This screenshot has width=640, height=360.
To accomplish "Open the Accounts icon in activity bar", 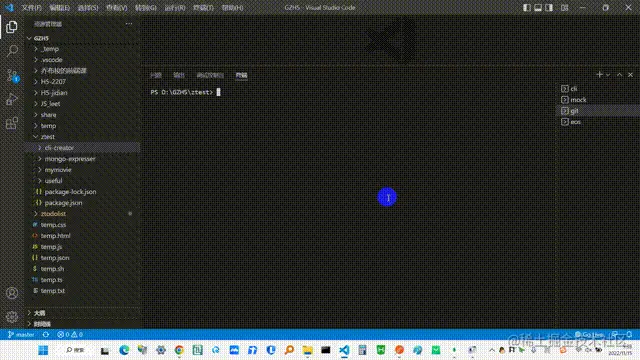I will (12, 293).
